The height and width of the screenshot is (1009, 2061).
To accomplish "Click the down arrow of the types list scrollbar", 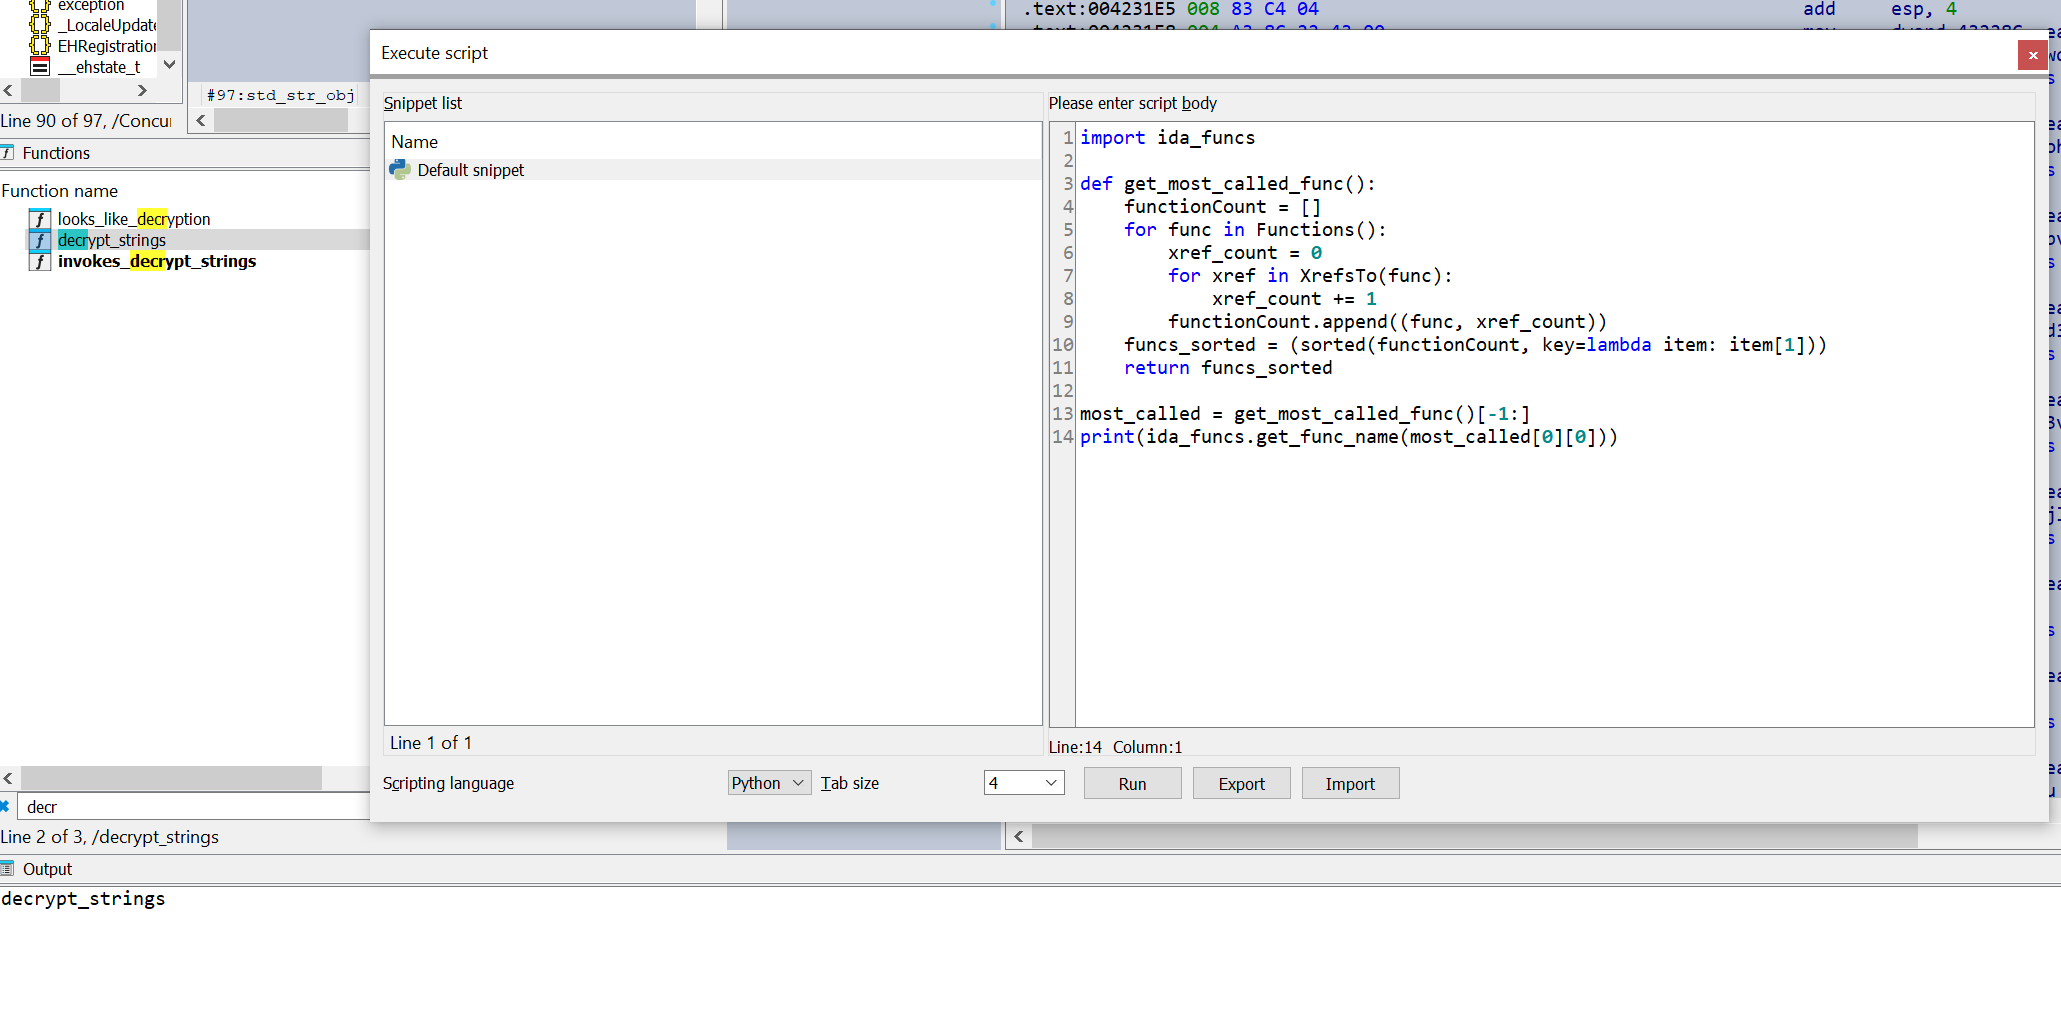I will (x=170, y=65).
